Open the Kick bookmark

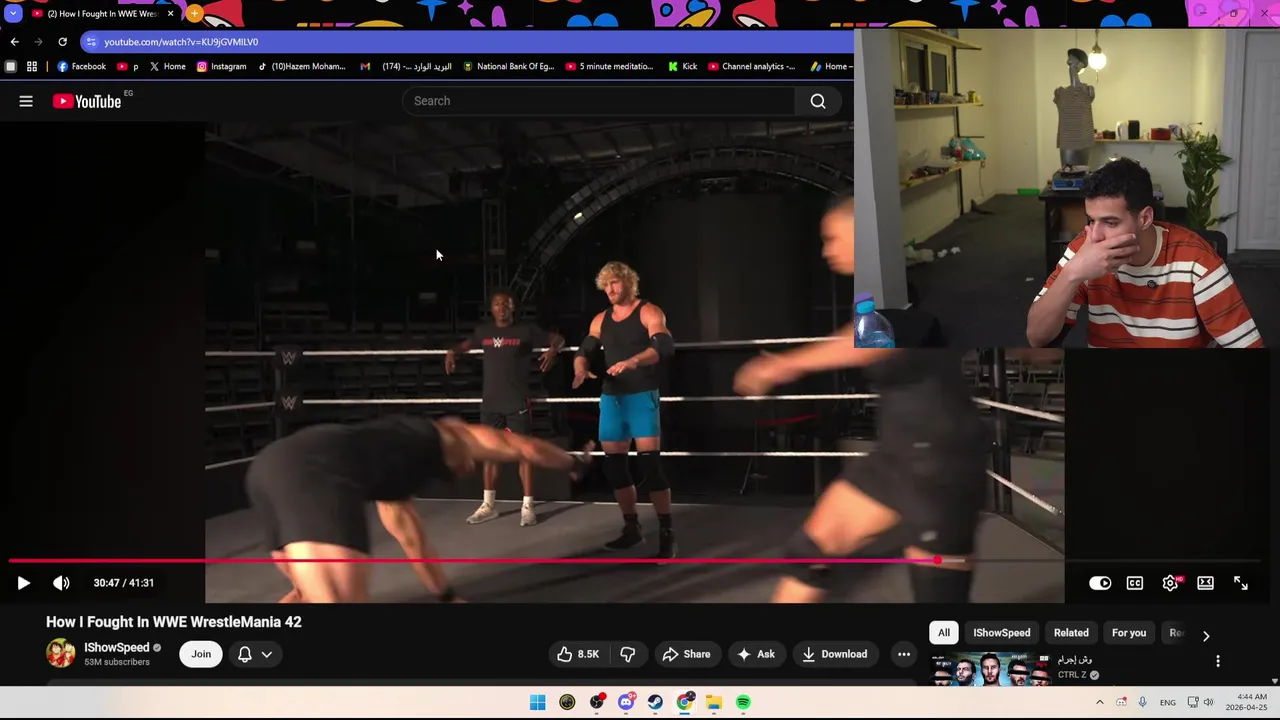[x=681, y=67]
